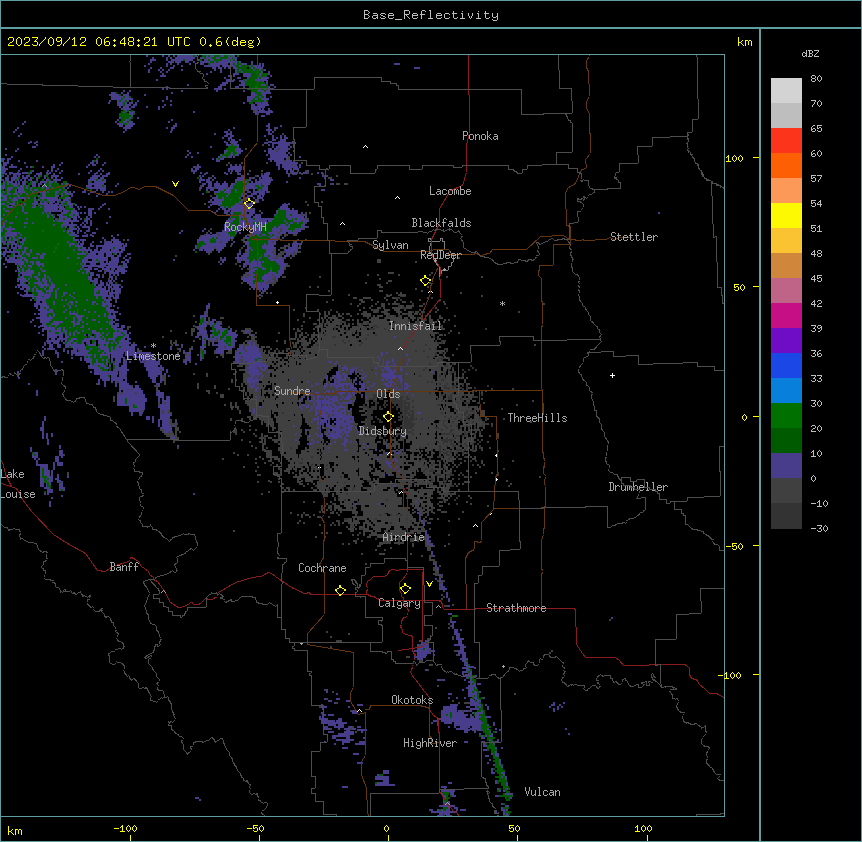Viewport: 862px width, 842px height.
Task: Click the yellow diamond marker south of RedDeer
Action: coord(426,281)
